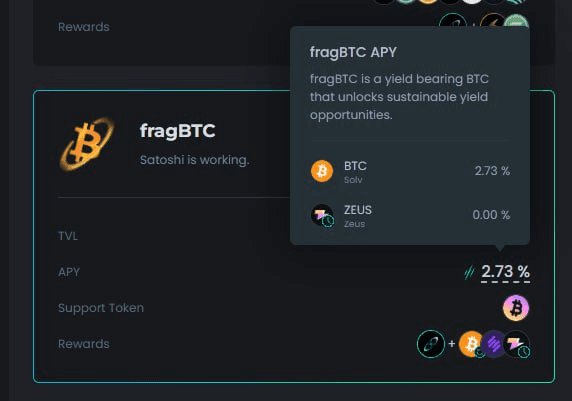Click the fragBTC orbiting Bitcoin logo

tap(87, 144)
